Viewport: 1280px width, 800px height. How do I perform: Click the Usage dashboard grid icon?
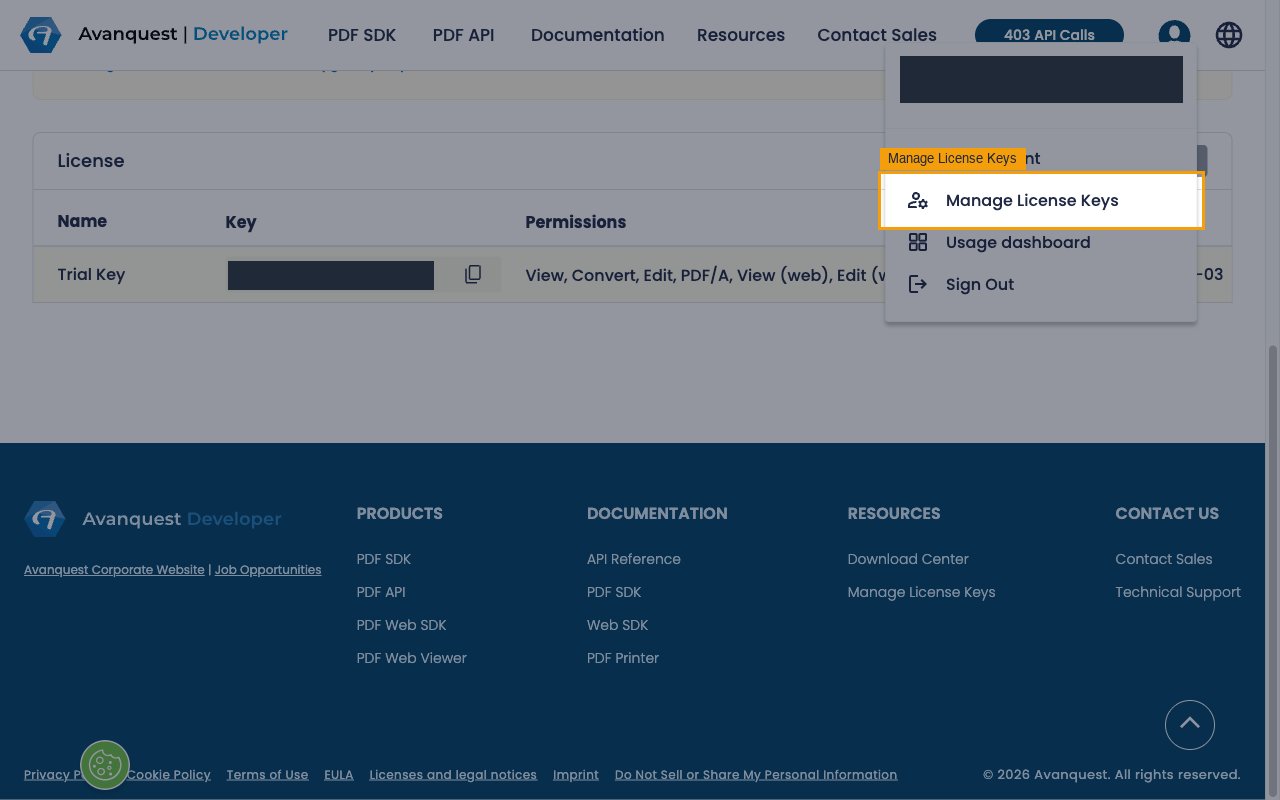(918, 242)
